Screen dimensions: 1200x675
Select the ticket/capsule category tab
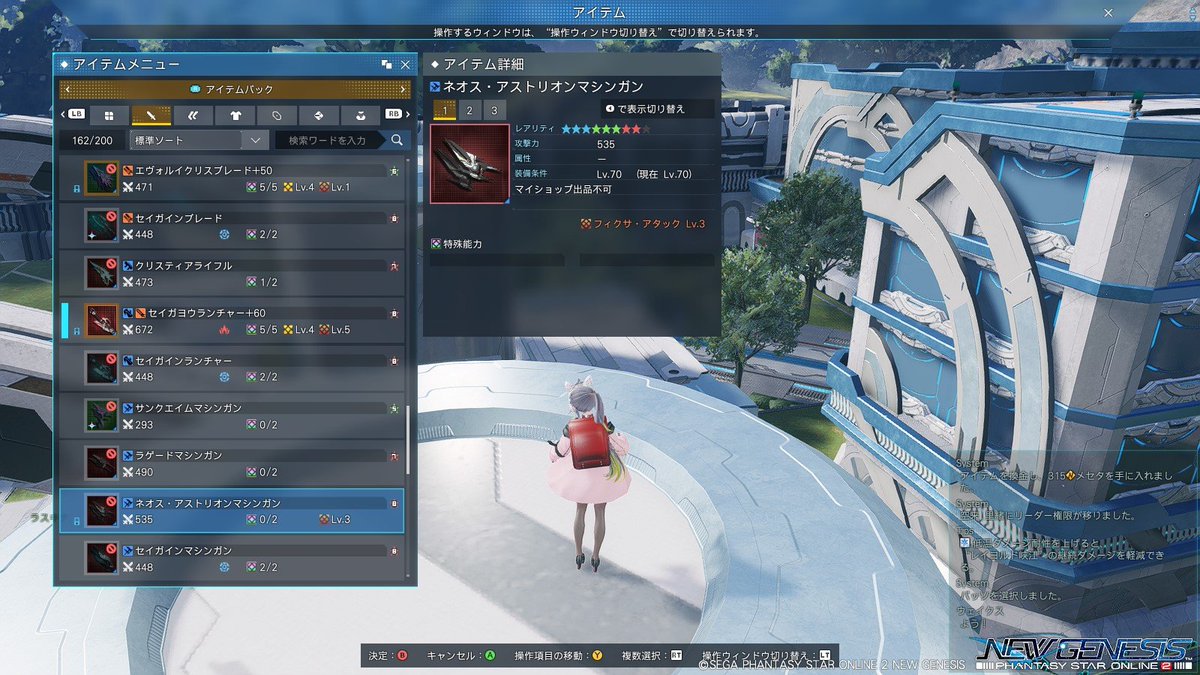pos(277,115)
